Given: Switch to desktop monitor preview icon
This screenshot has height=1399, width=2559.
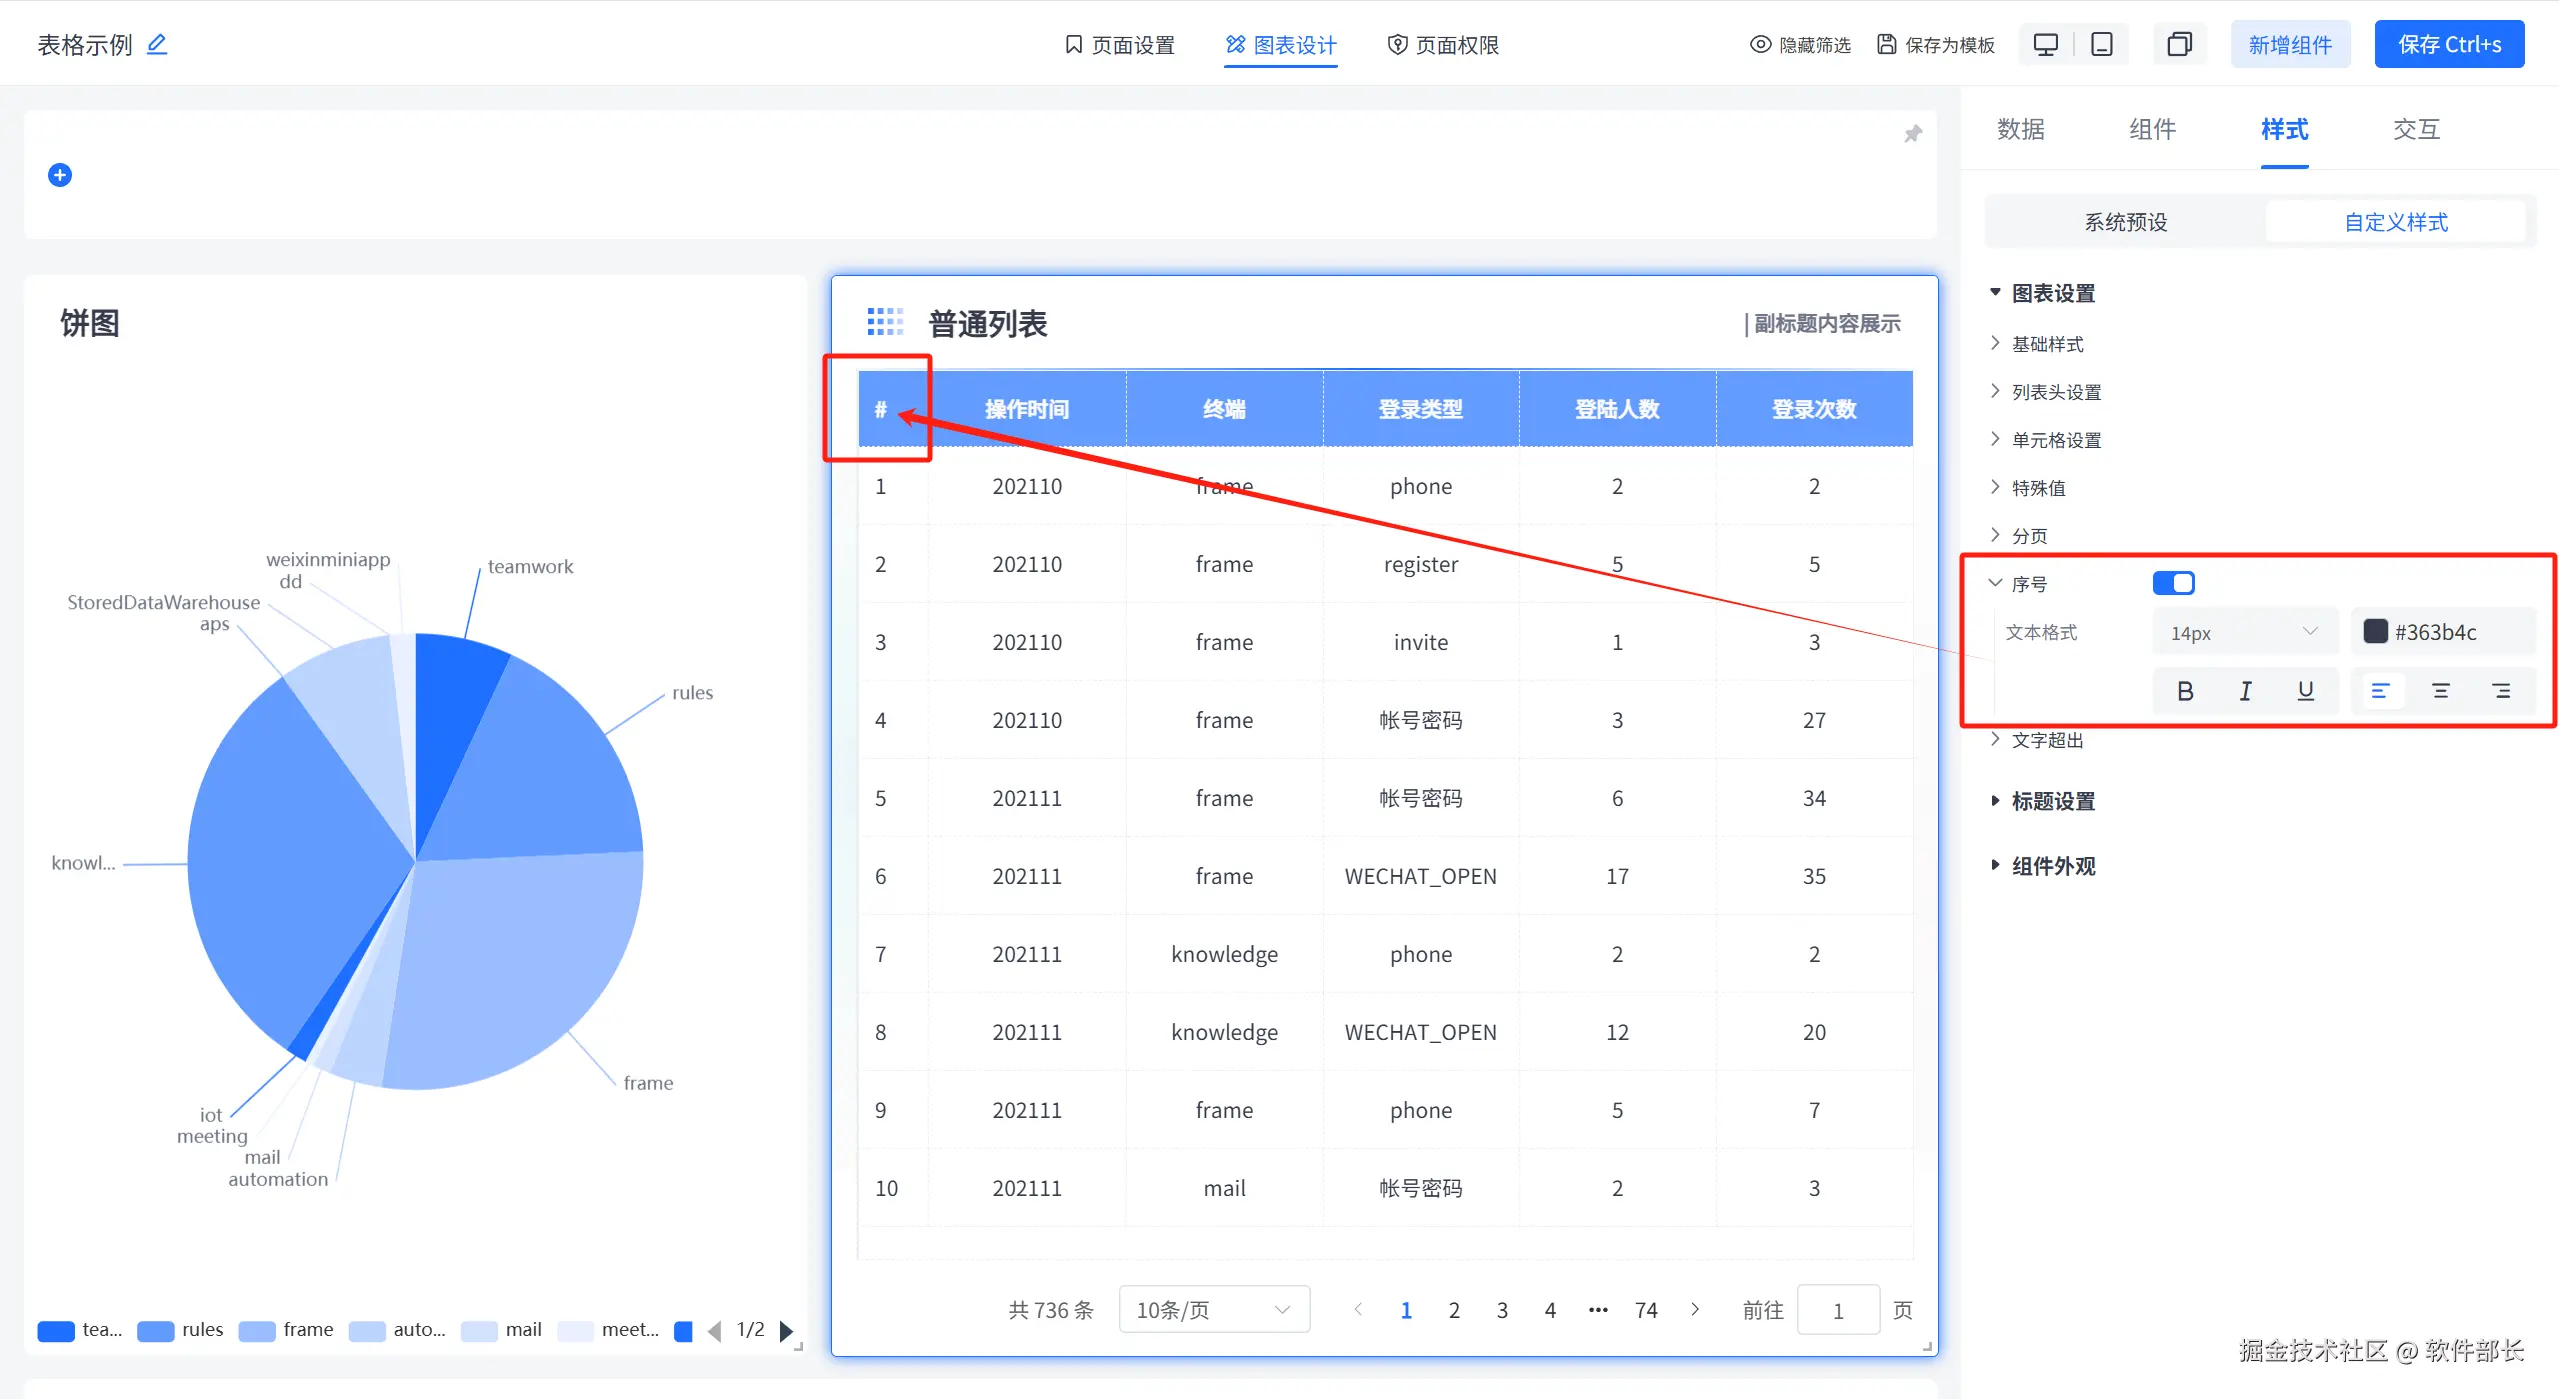Looking at the screenshot, I should point(2045,45).
